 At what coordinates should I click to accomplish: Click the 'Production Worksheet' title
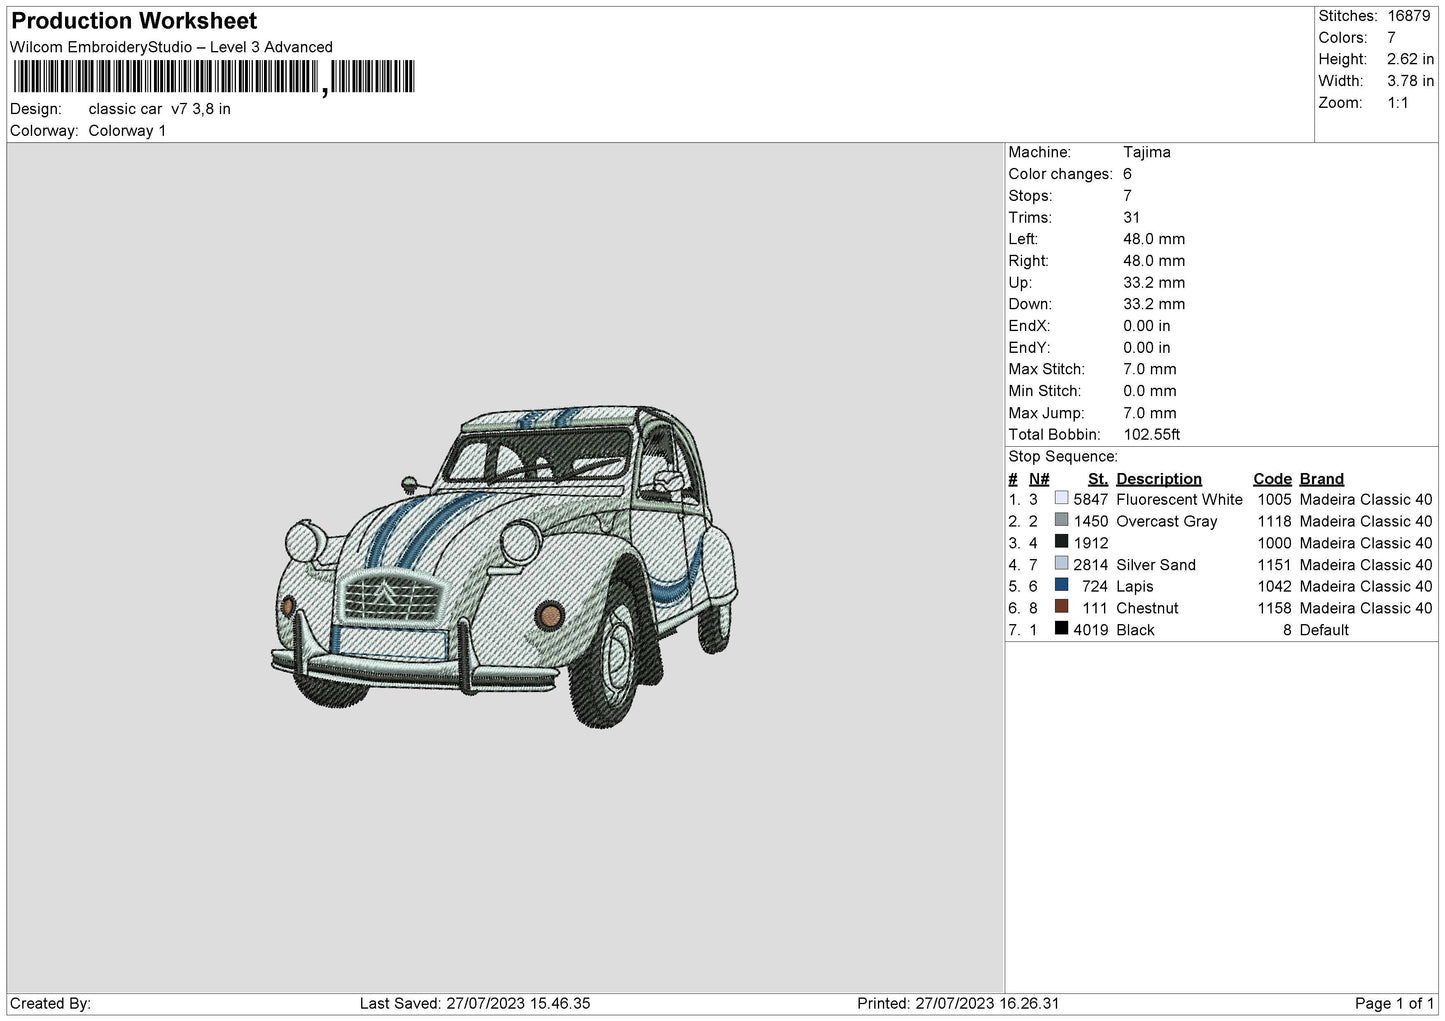[x=134, y=21]
